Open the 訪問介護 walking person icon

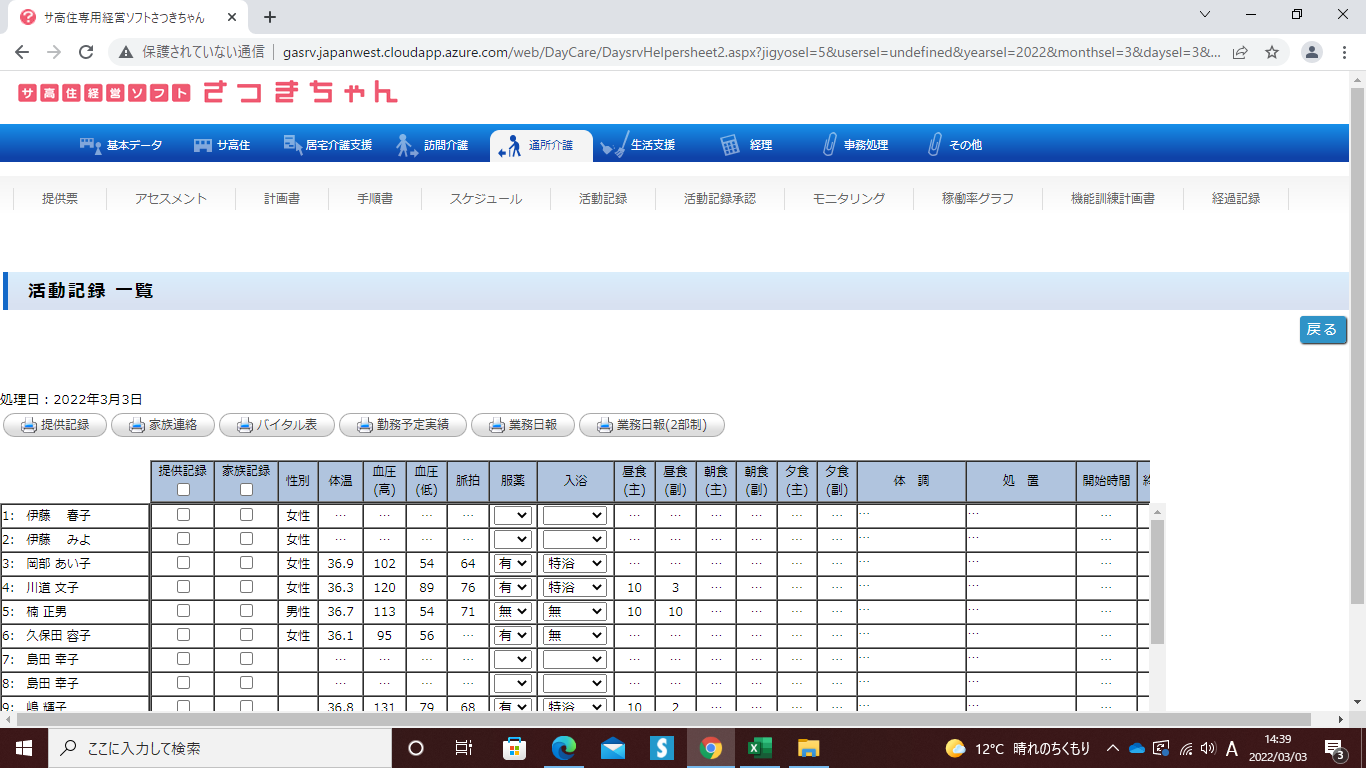(x=406, y=145)
